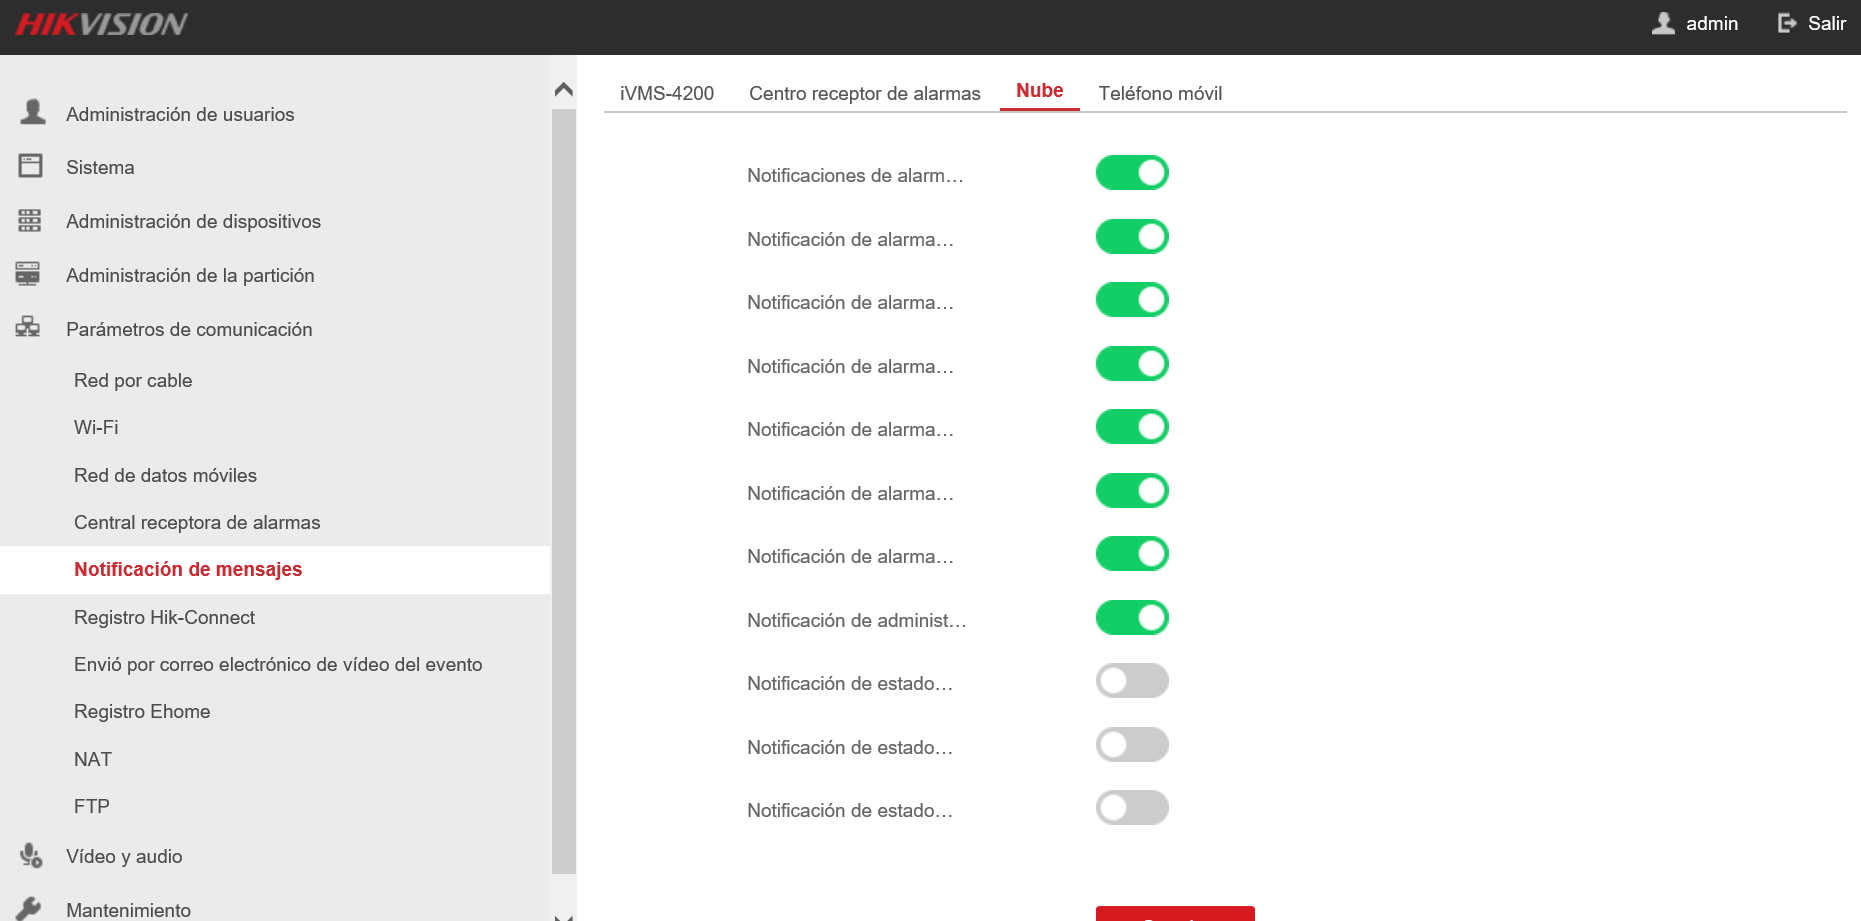Viewport: 1861px width, 921px height.
Task: Click the Administración de la partición icon
Action: pos(28,274)
